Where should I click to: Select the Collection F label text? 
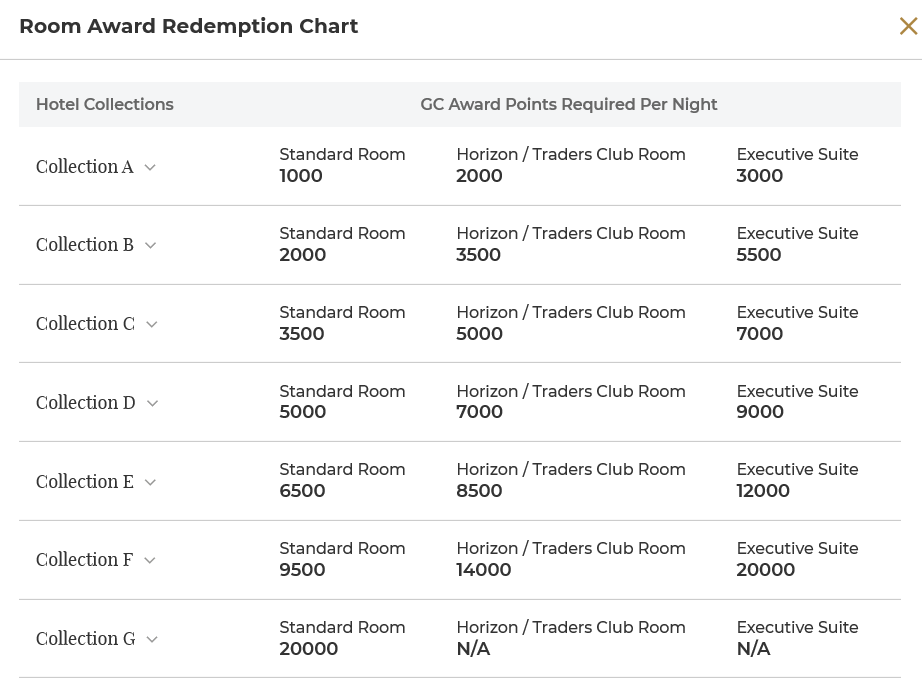point(84,560)
